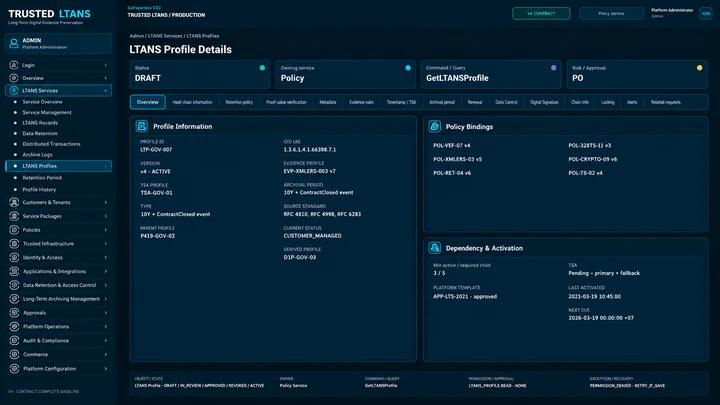The image size is (720, 405).
Task: Expand the Login menu chevron
Action: pos(106,65)
